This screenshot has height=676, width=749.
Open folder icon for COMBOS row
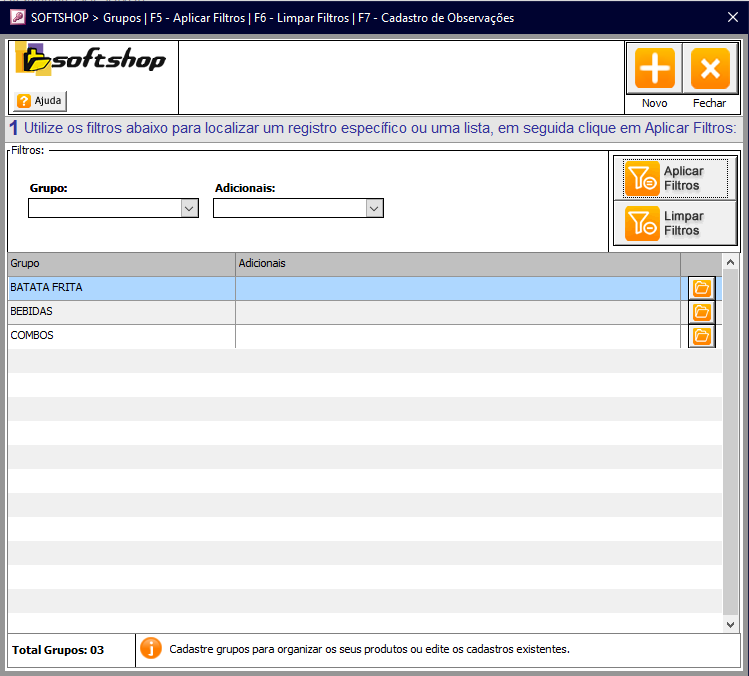[702, 336]
